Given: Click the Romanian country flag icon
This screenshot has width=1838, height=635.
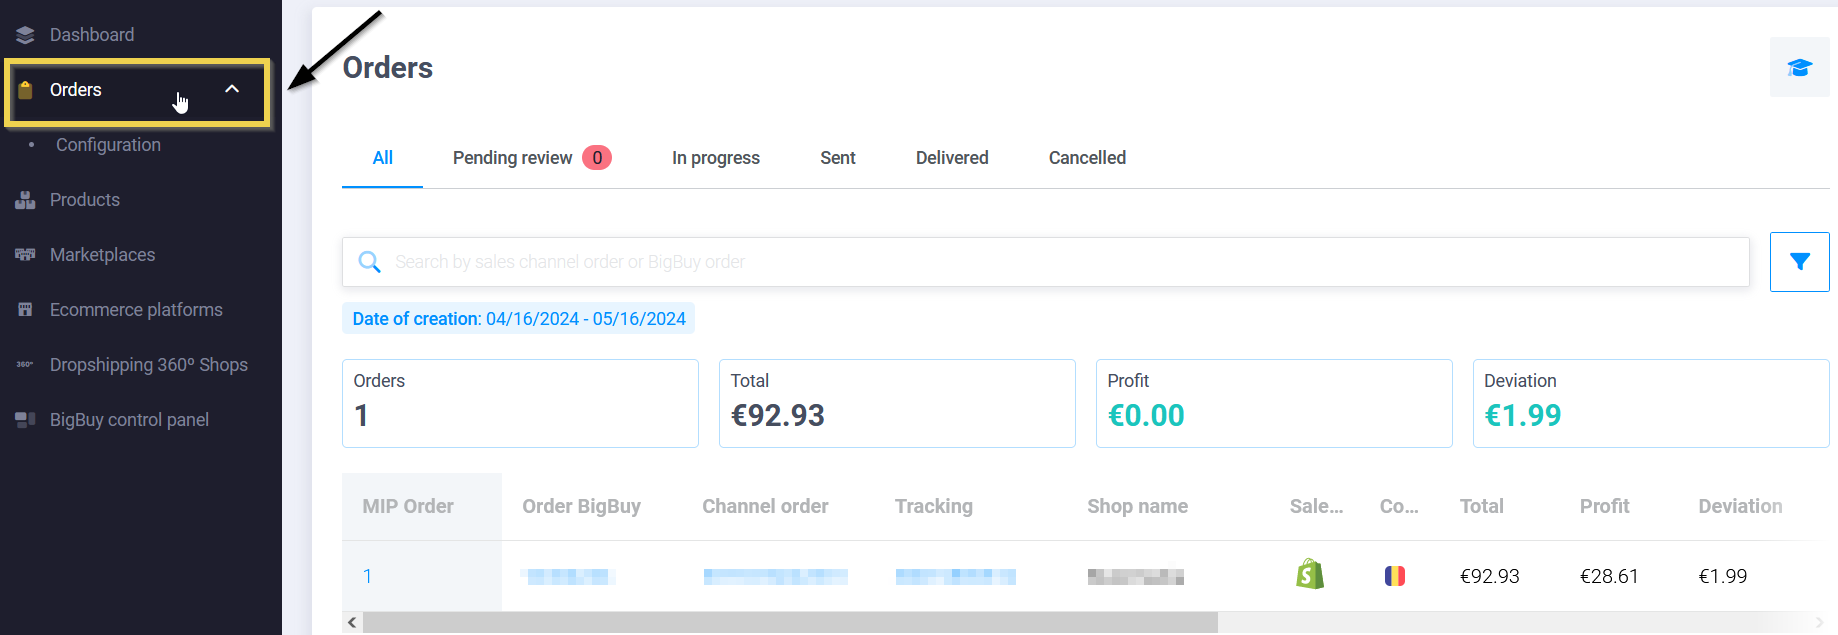Looking at the screenshot, I should click(1394, 576).
